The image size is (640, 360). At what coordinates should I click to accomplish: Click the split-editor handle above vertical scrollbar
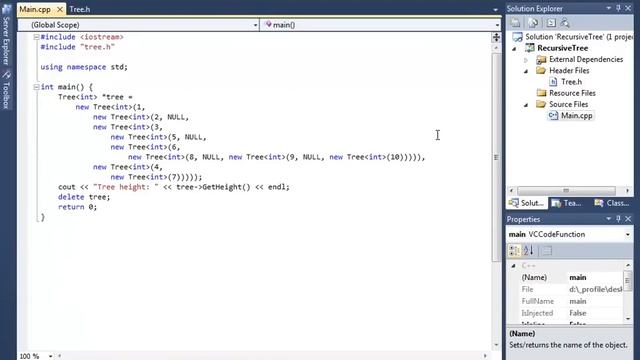[496, 38]
